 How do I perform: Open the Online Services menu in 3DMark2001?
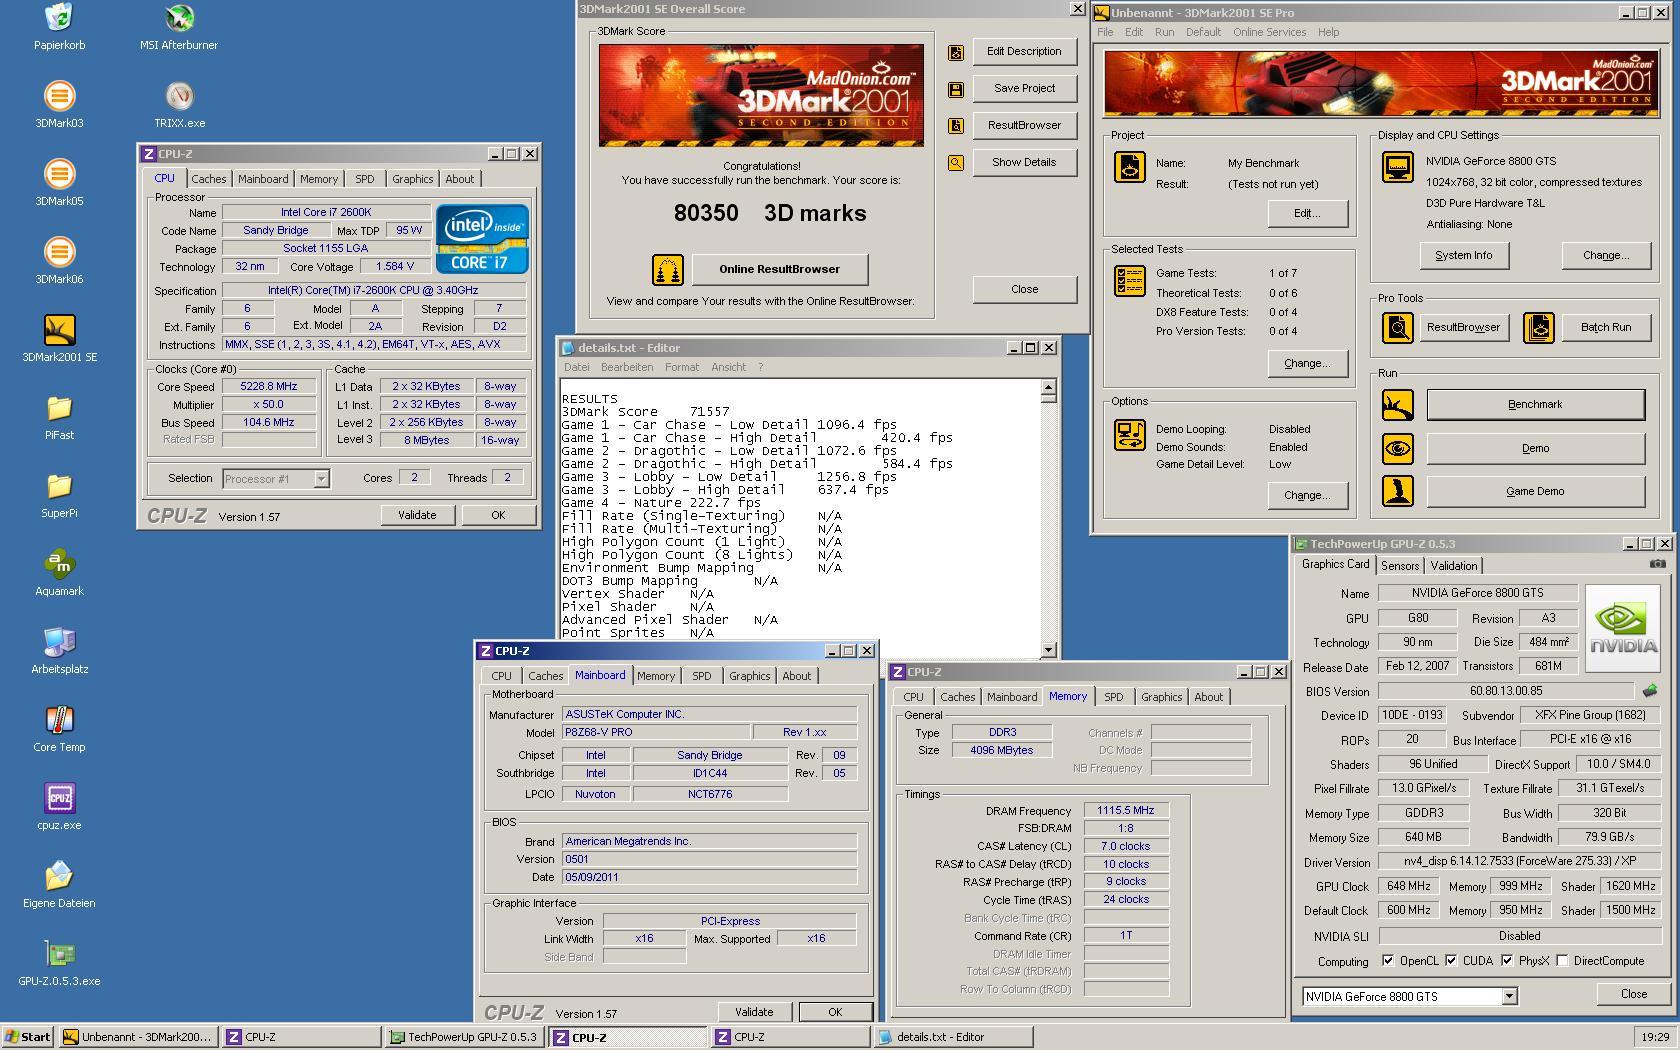pyautogui.click(x=1269, y=32)
